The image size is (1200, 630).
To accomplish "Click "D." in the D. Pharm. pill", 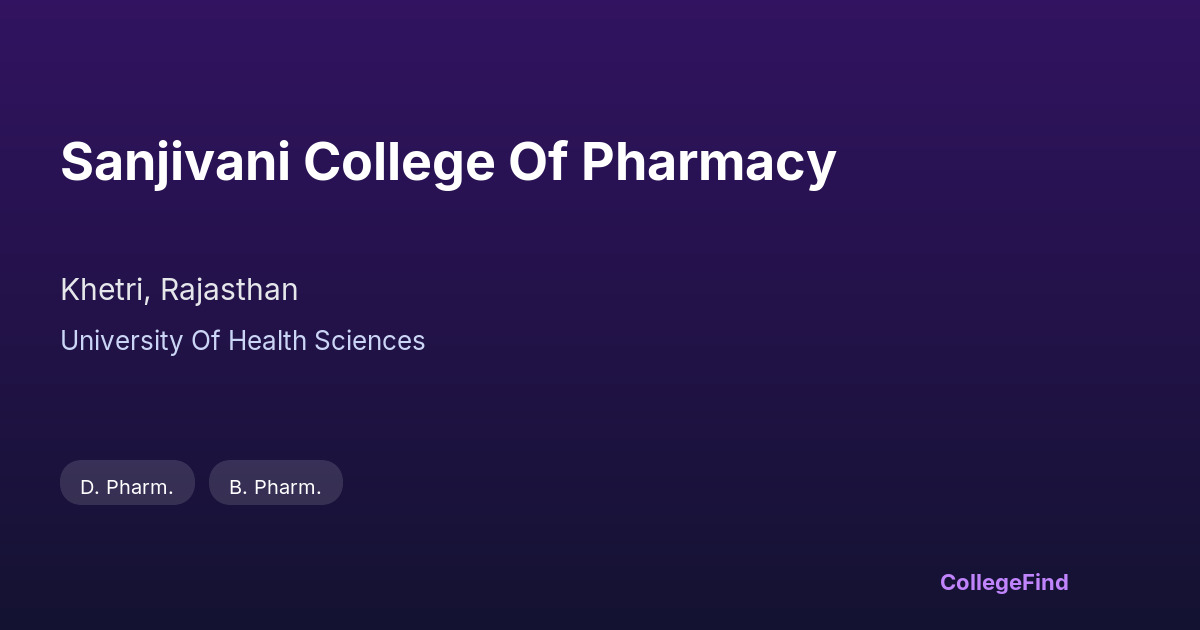I will coord(89,487).
